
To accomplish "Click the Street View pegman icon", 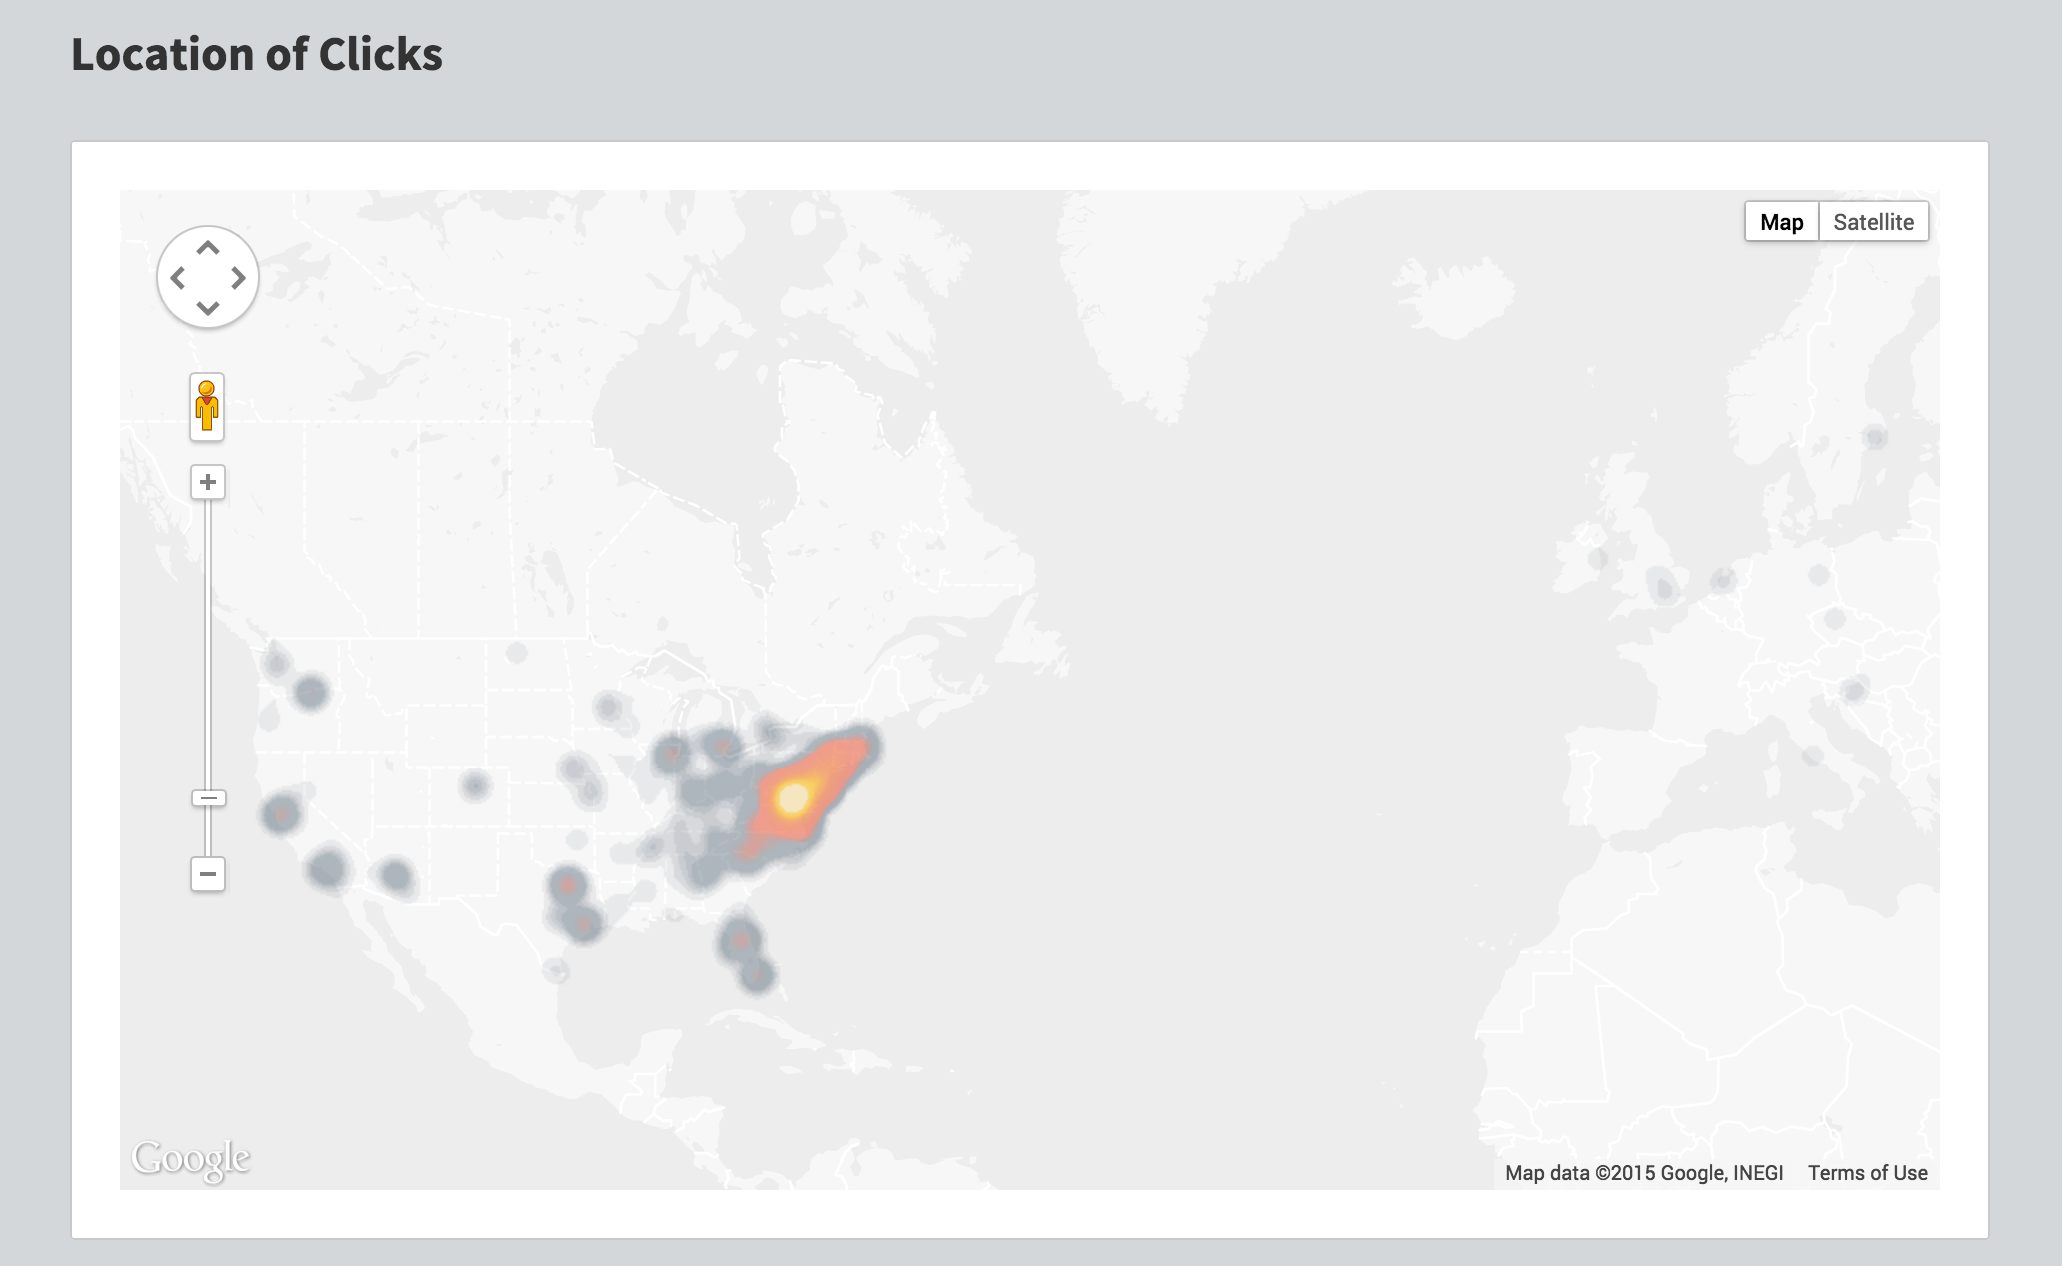I will click(207, 406).
